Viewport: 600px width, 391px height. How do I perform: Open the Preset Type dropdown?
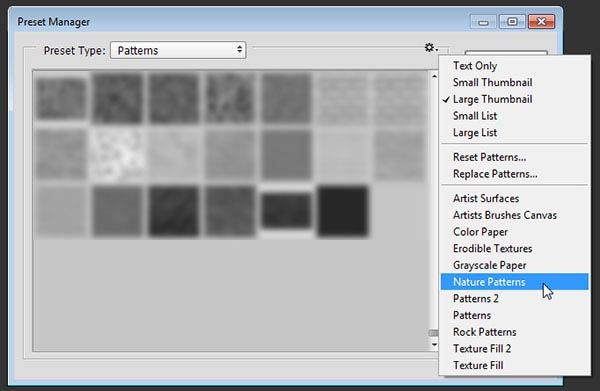point(178,50)
